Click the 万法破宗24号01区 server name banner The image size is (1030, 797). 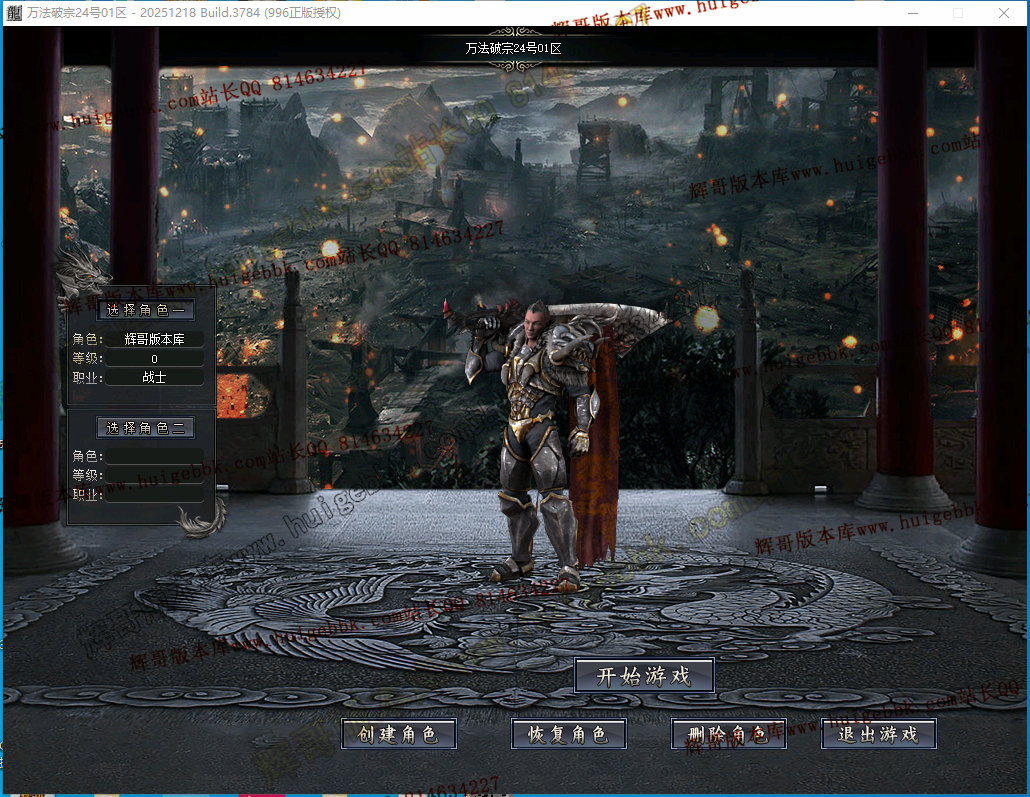point(519,48)
